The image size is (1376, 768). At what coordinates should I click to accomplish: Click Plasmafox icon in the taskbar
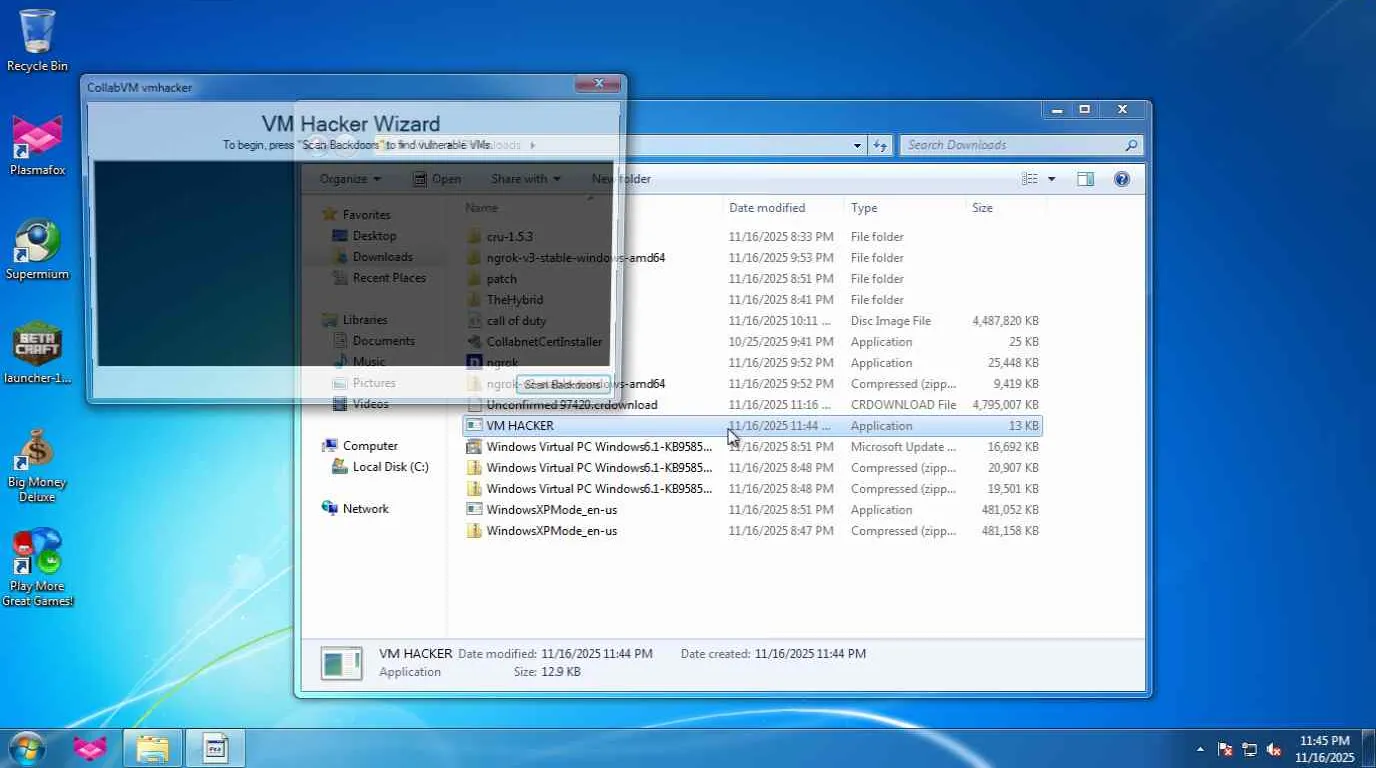coord(90,748)
